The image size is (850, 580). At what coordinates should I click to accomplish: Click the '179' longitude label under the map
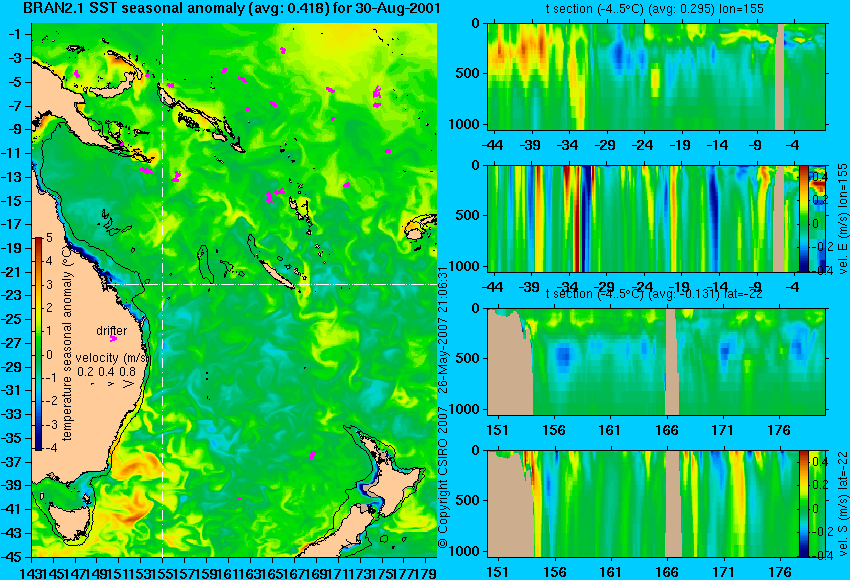click(x=426, y=572)
